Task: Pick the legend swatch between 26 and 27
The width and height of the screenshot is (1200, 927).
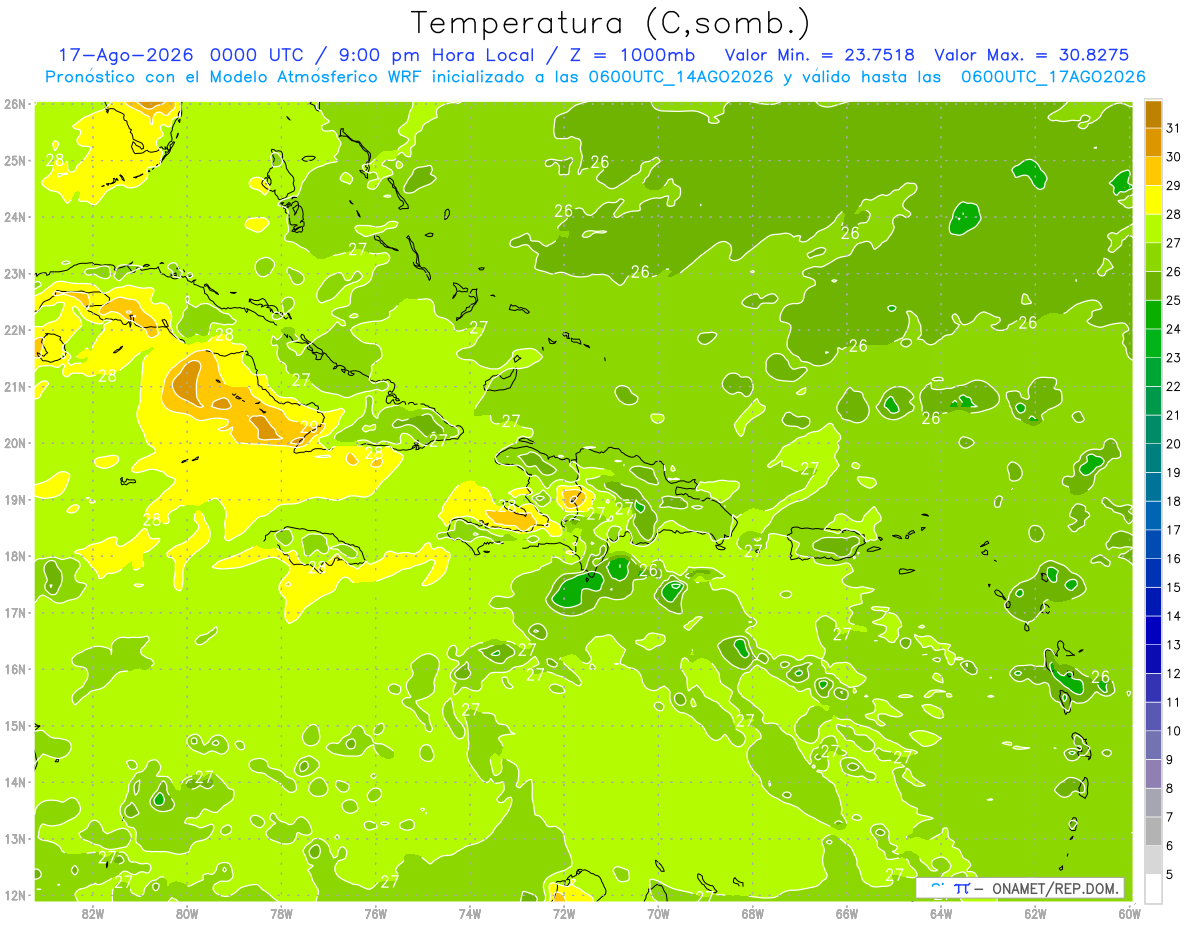Action: tap(1153, 258)
